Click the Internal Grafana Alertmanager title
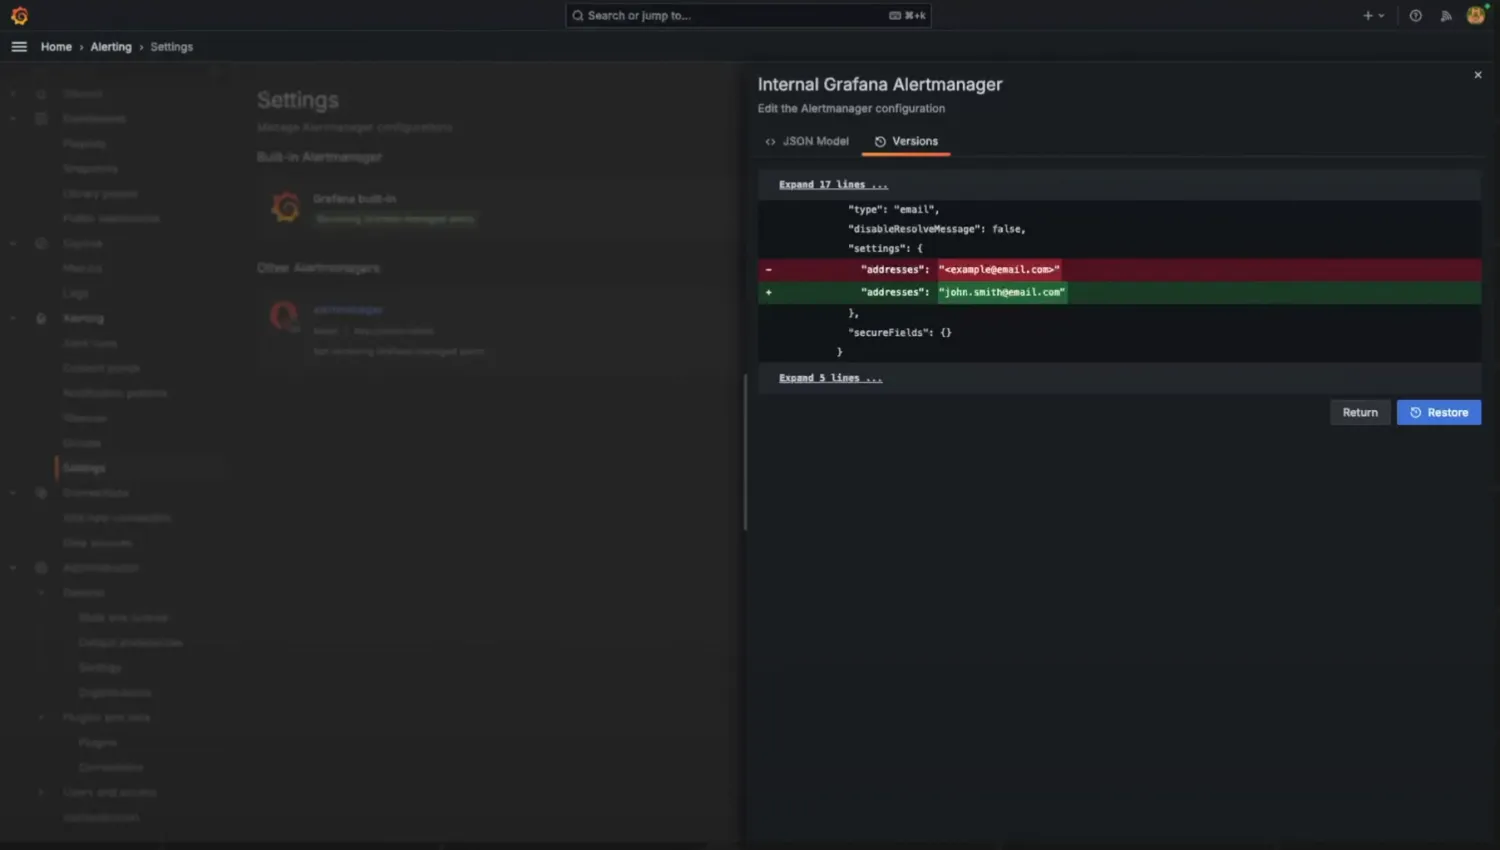This screenshot has height=850, width=1500. tap(880, 84)
